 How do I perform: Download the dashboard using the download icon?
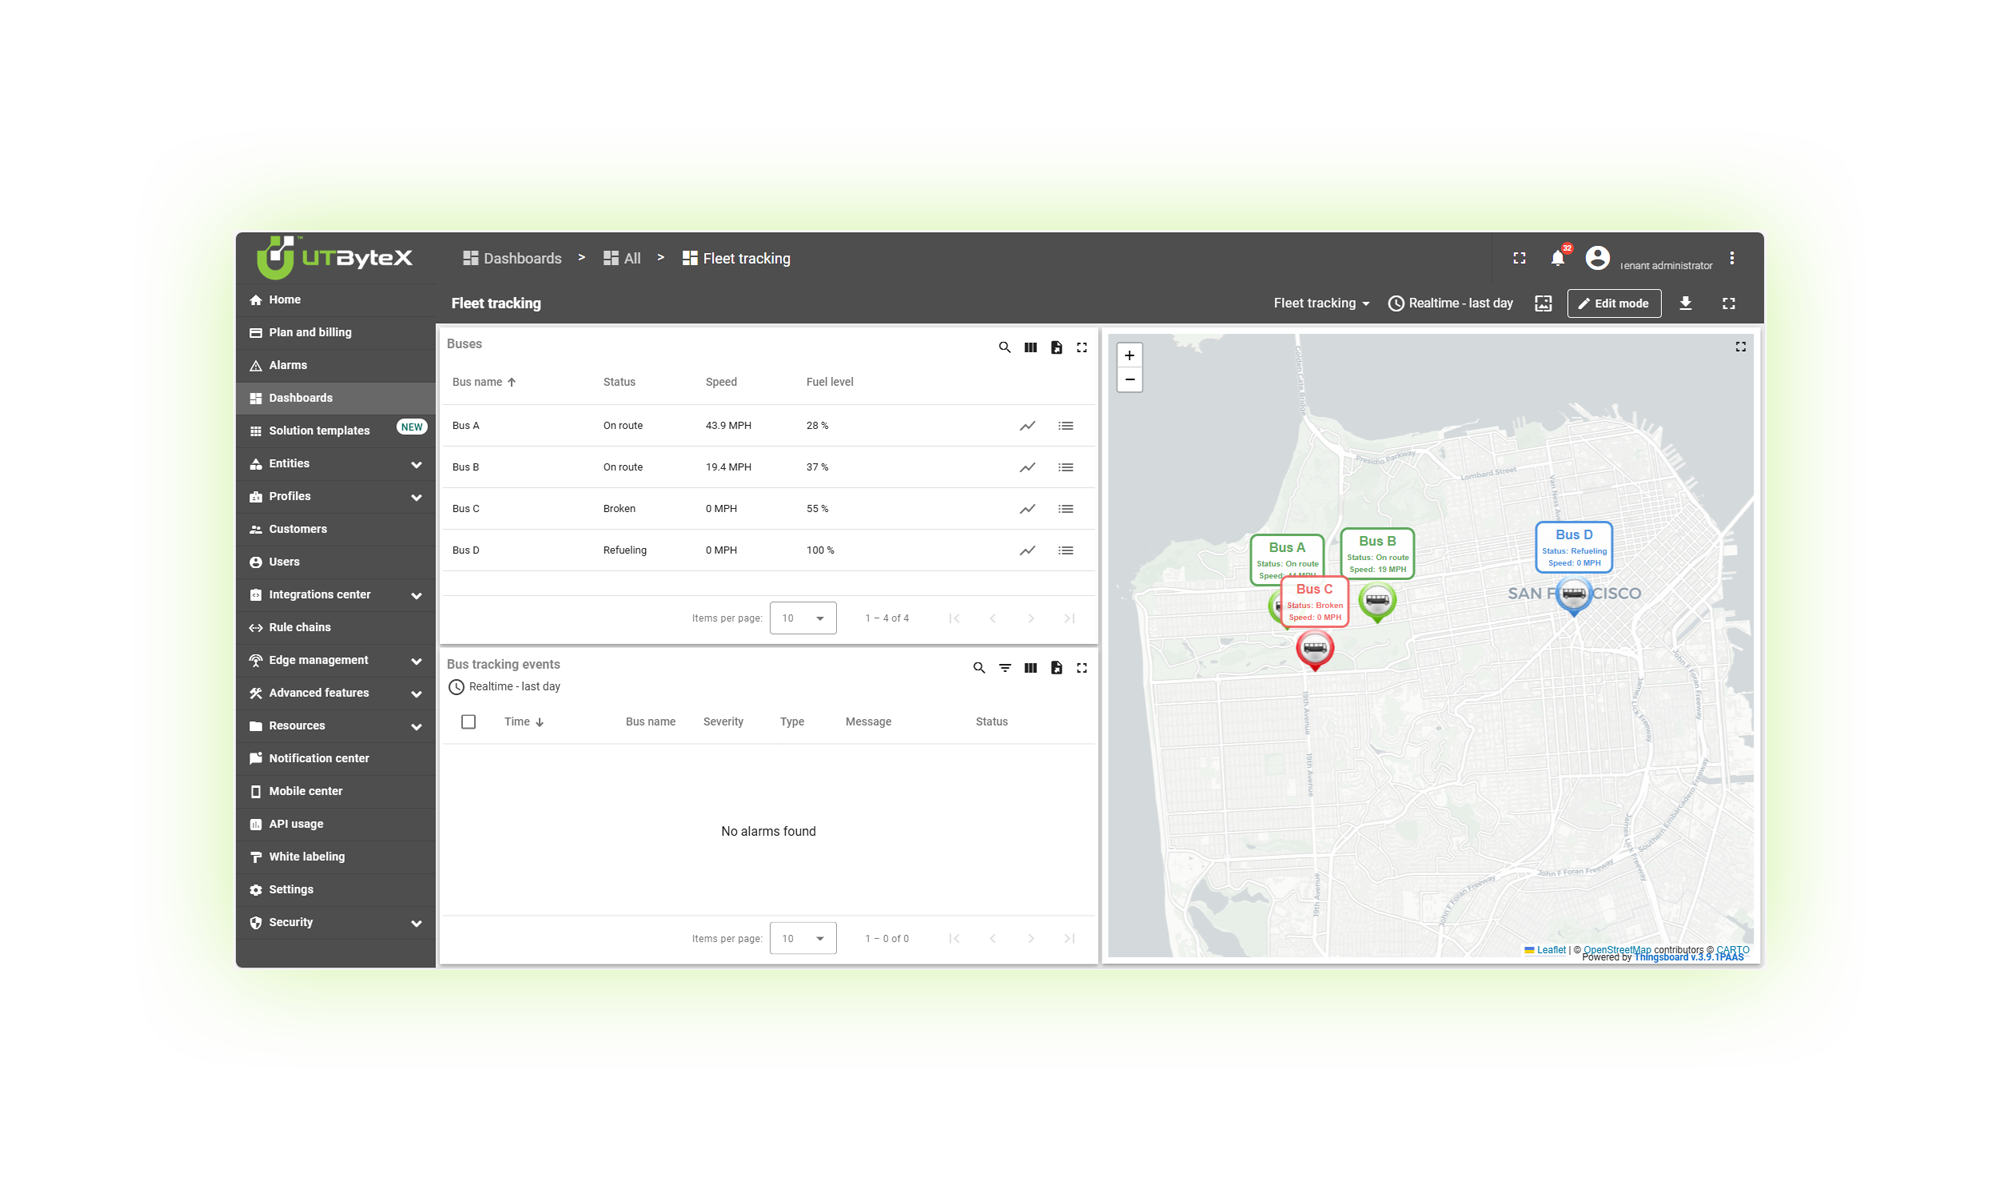tap(1686, 303)
